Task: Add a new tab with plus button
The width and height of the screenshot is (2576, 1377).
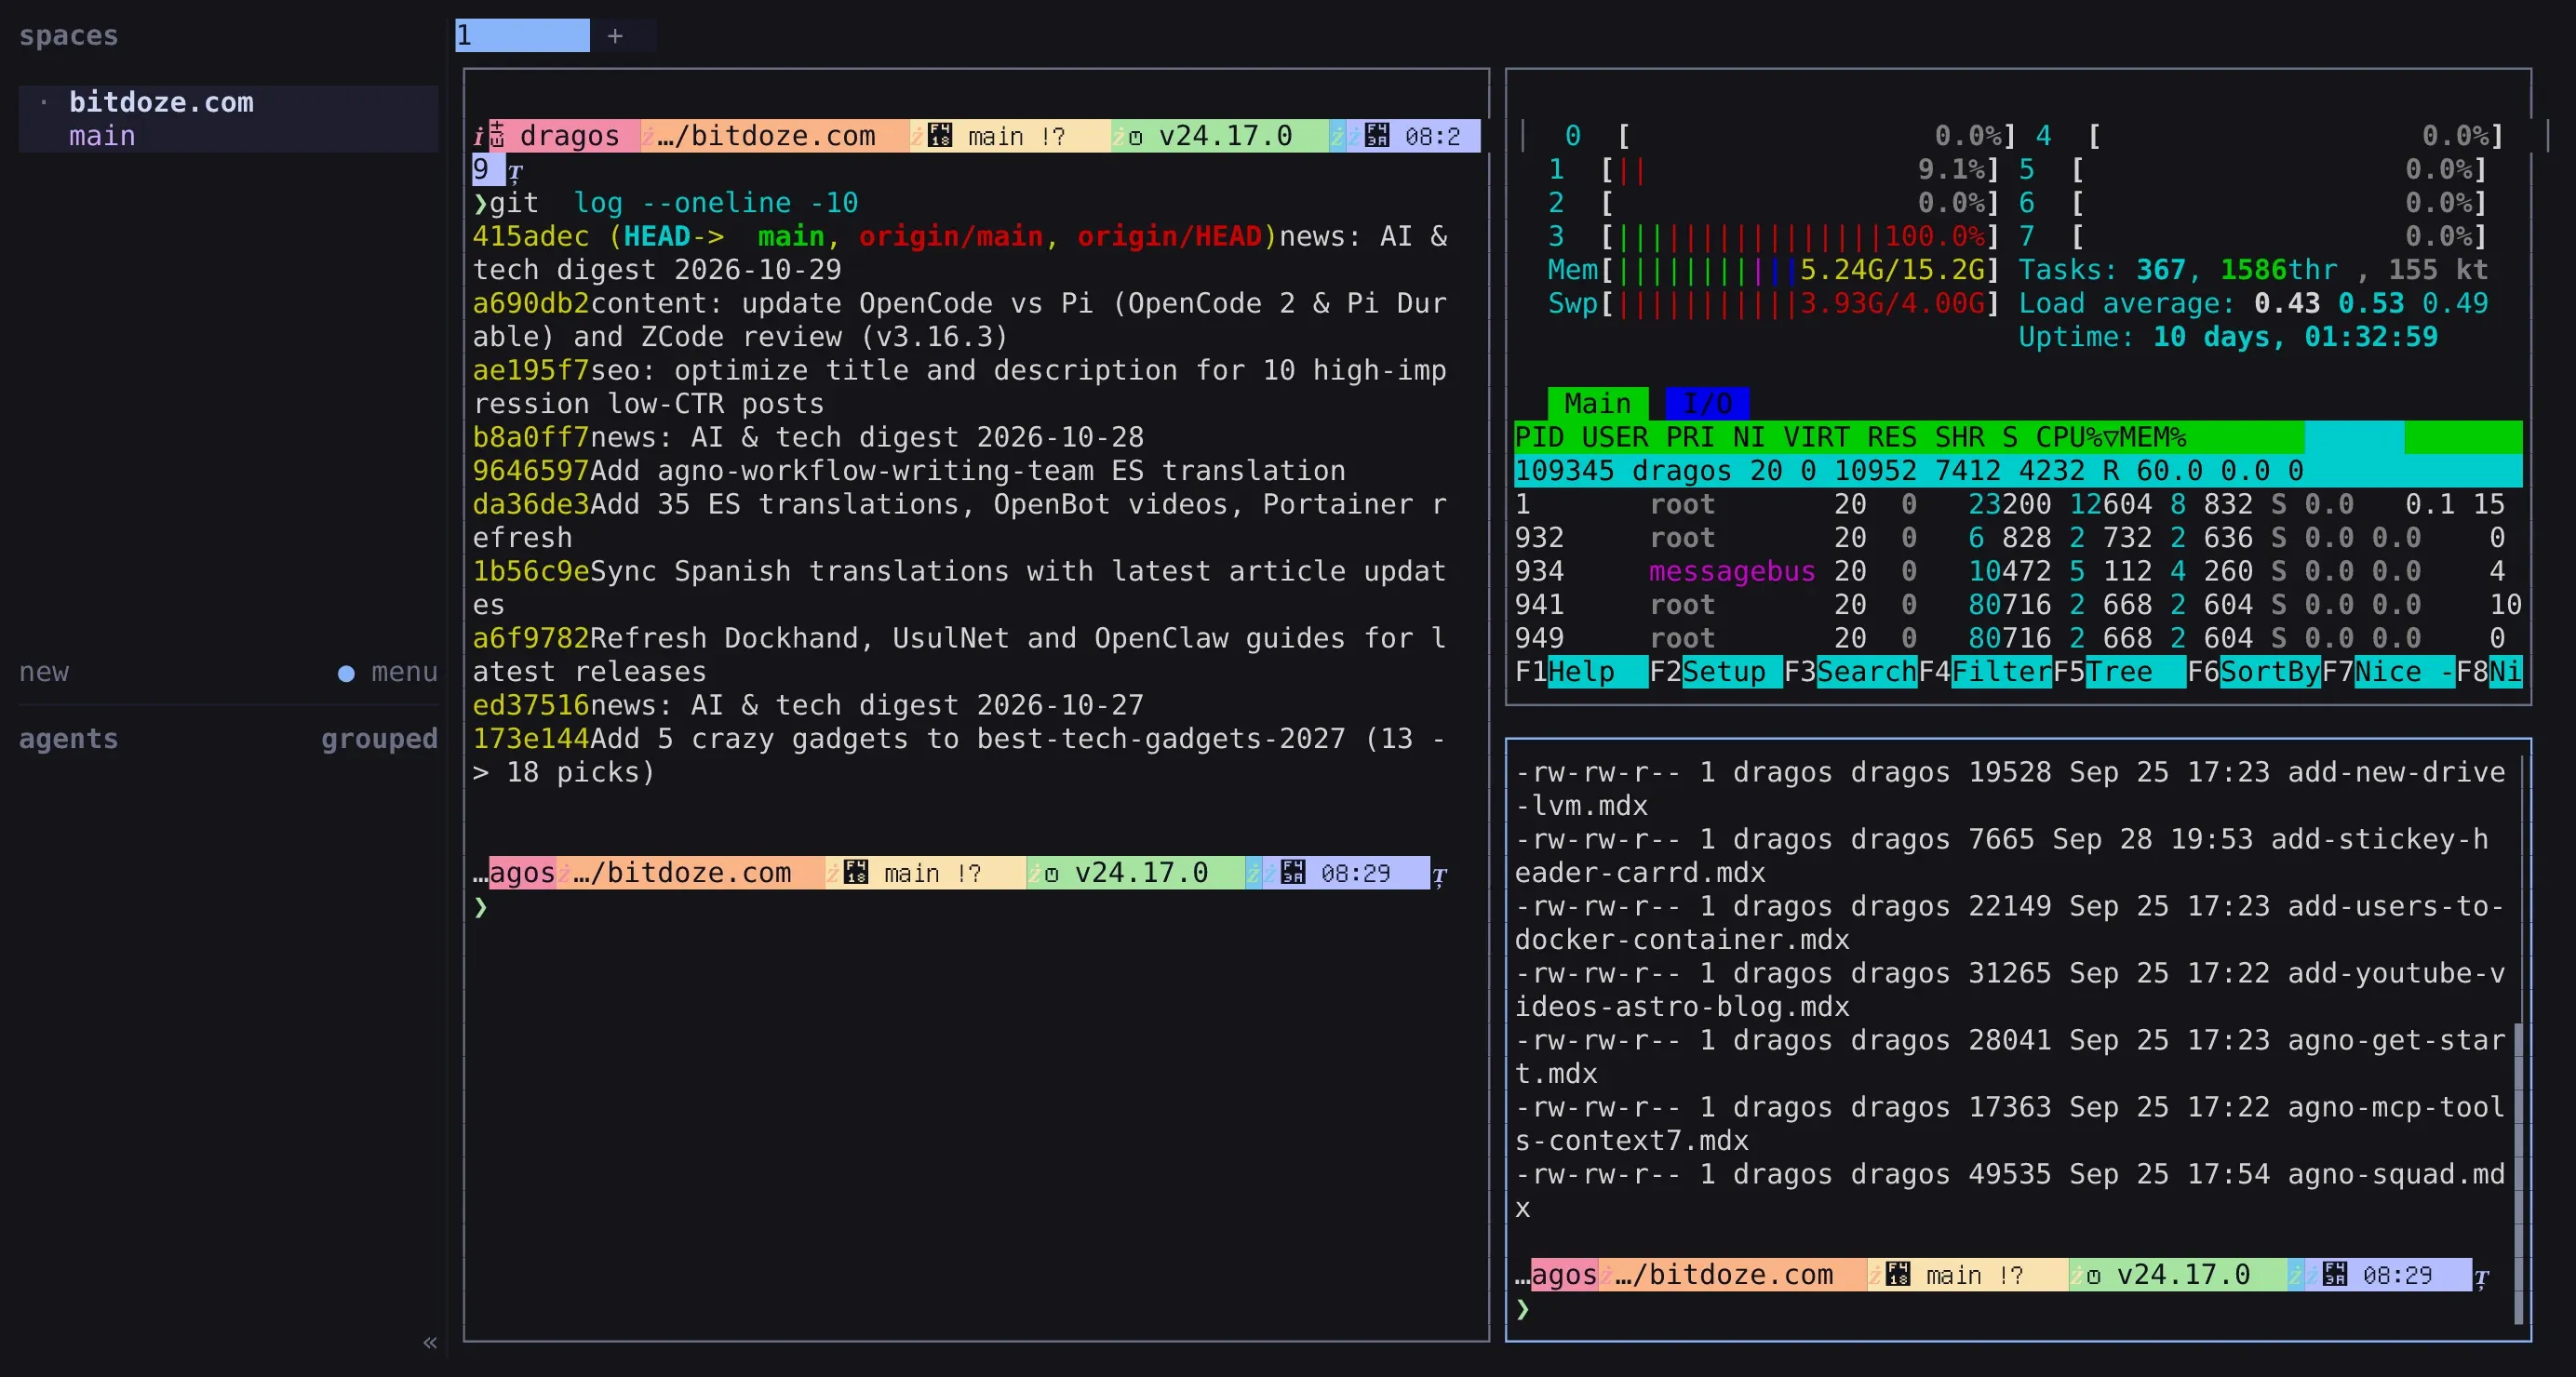Action: point(615,36)
